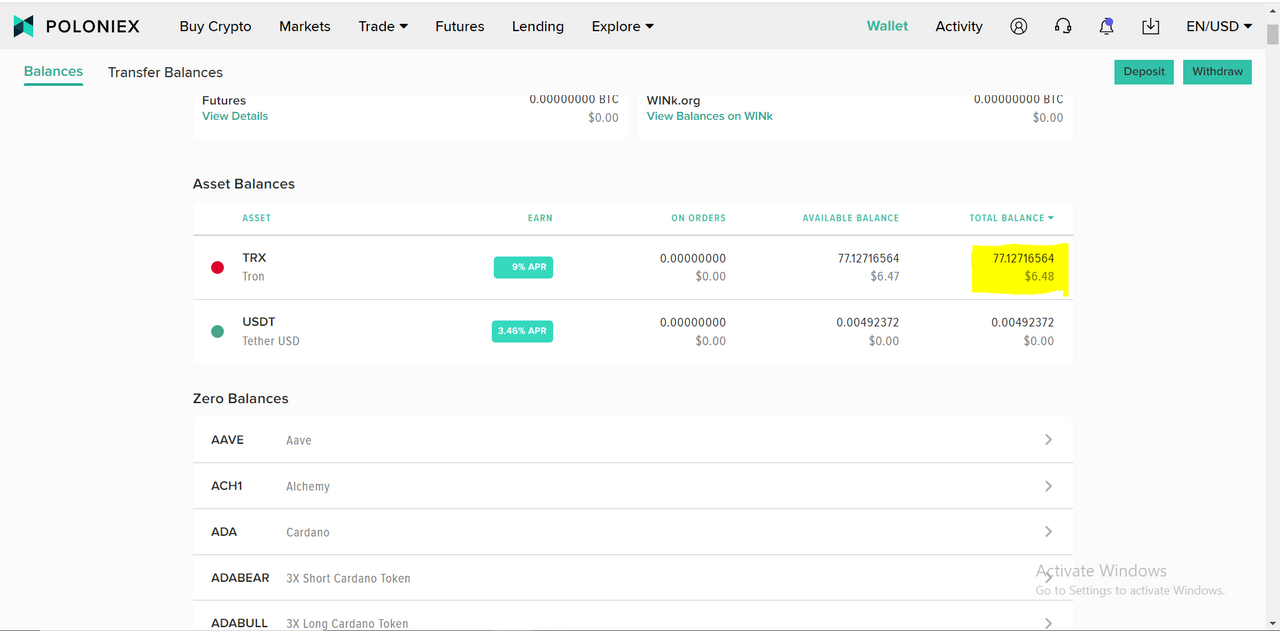Expand the Explore dropdown menu

[x=622, y=26]
